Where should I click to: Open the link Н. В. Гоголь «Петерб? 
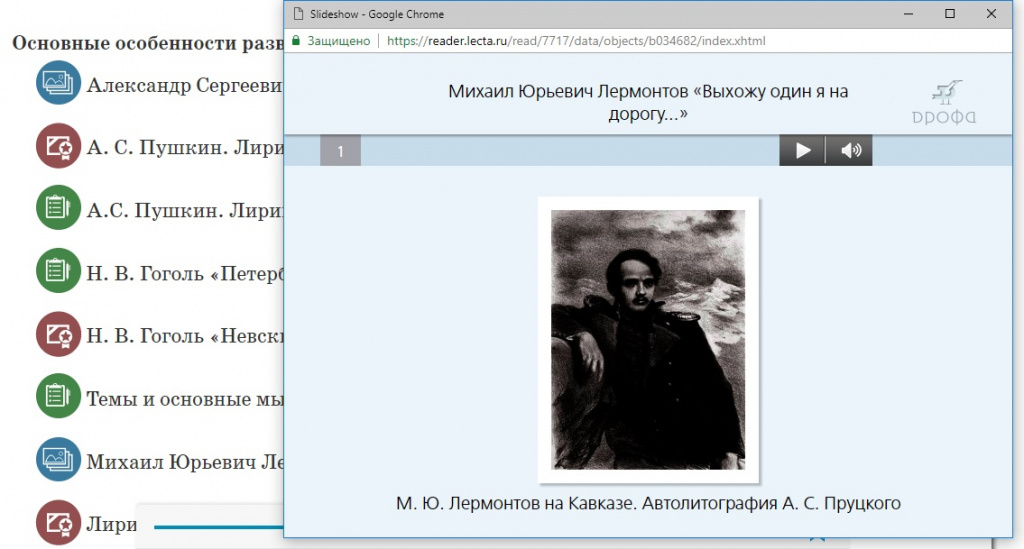(x=185, y=273)
